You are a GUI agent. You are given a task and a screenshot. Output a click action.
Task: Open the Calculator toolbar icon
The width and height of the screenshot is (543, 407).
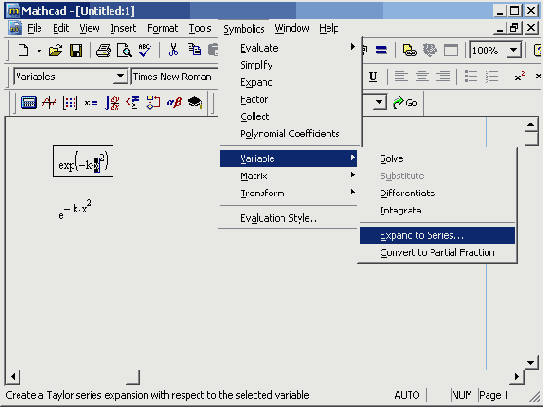(28, 103)
